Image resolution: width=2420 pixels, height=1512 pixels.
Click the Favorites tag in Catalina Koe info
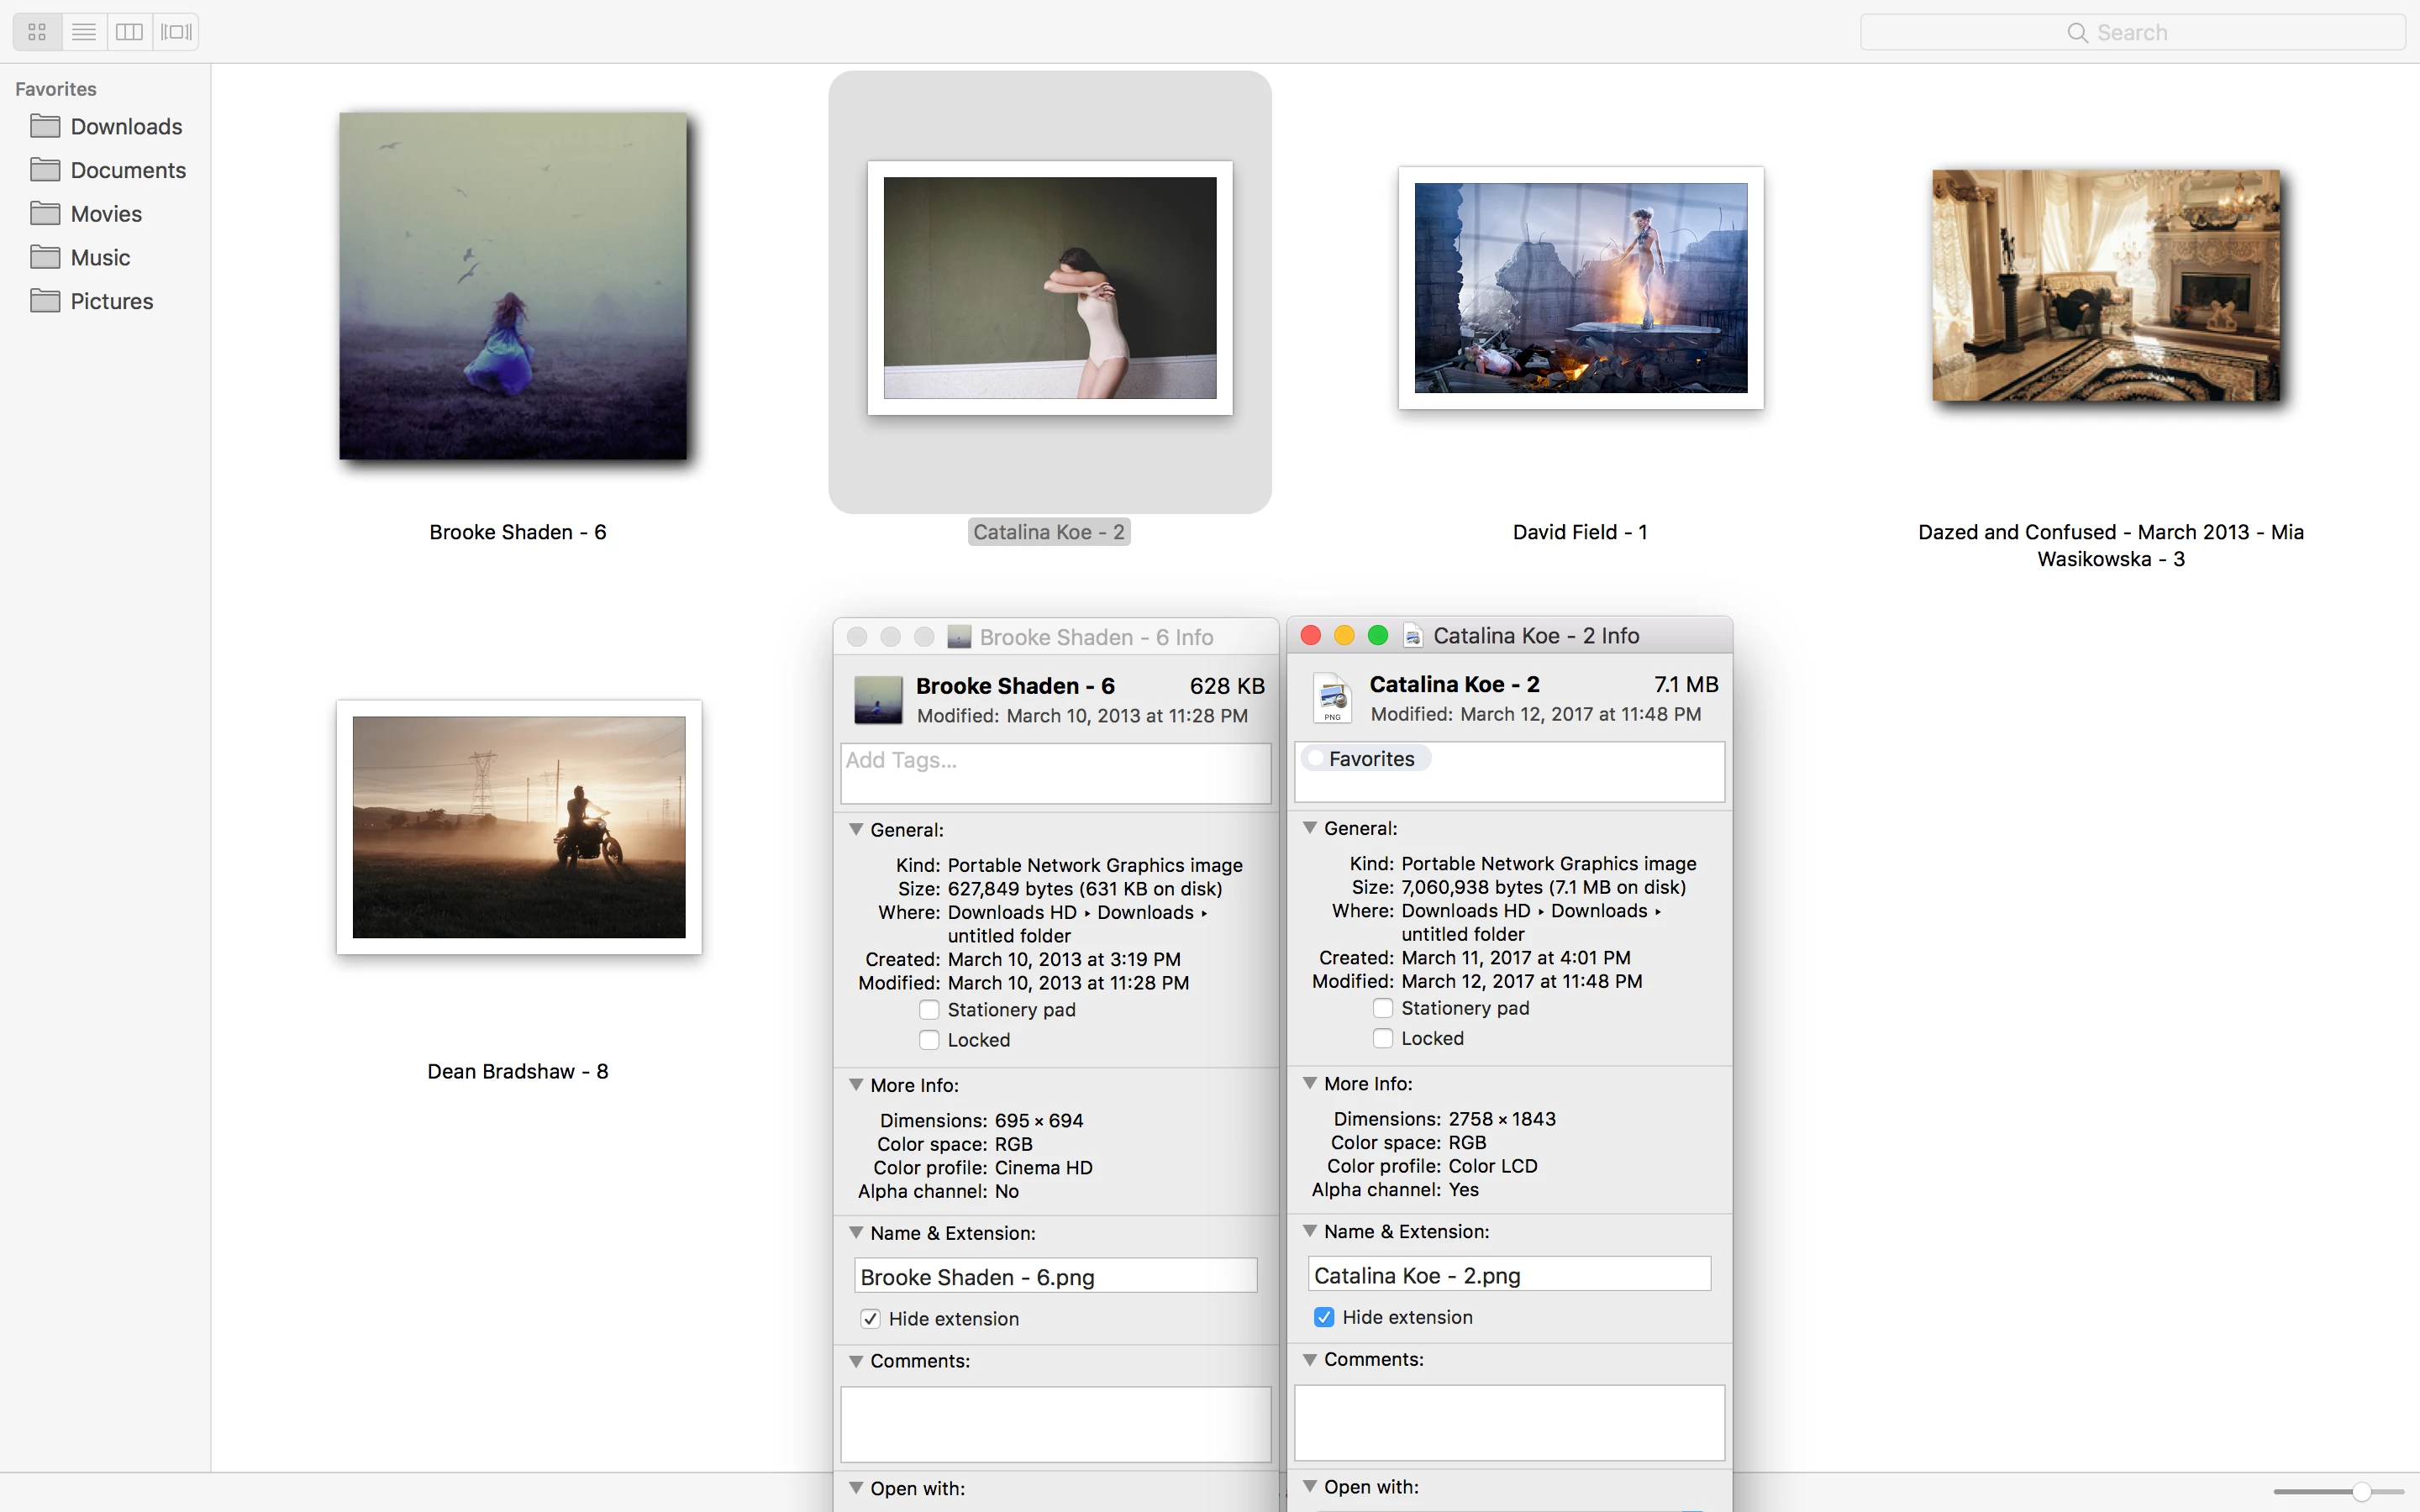pyautogui.click(x=1368, y=759)
